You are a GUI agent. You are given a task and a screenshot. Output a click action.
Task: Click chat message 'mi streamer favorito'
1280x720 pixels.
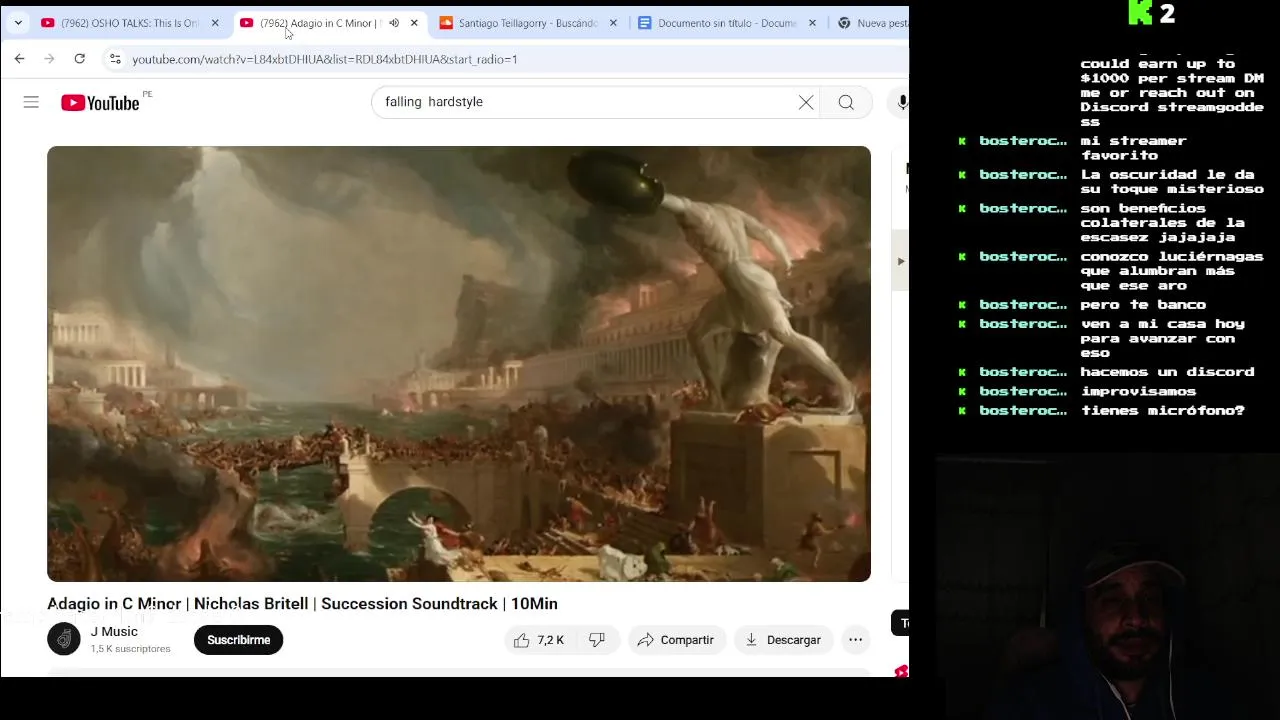pyautogui.click(x=1133, y=148)
